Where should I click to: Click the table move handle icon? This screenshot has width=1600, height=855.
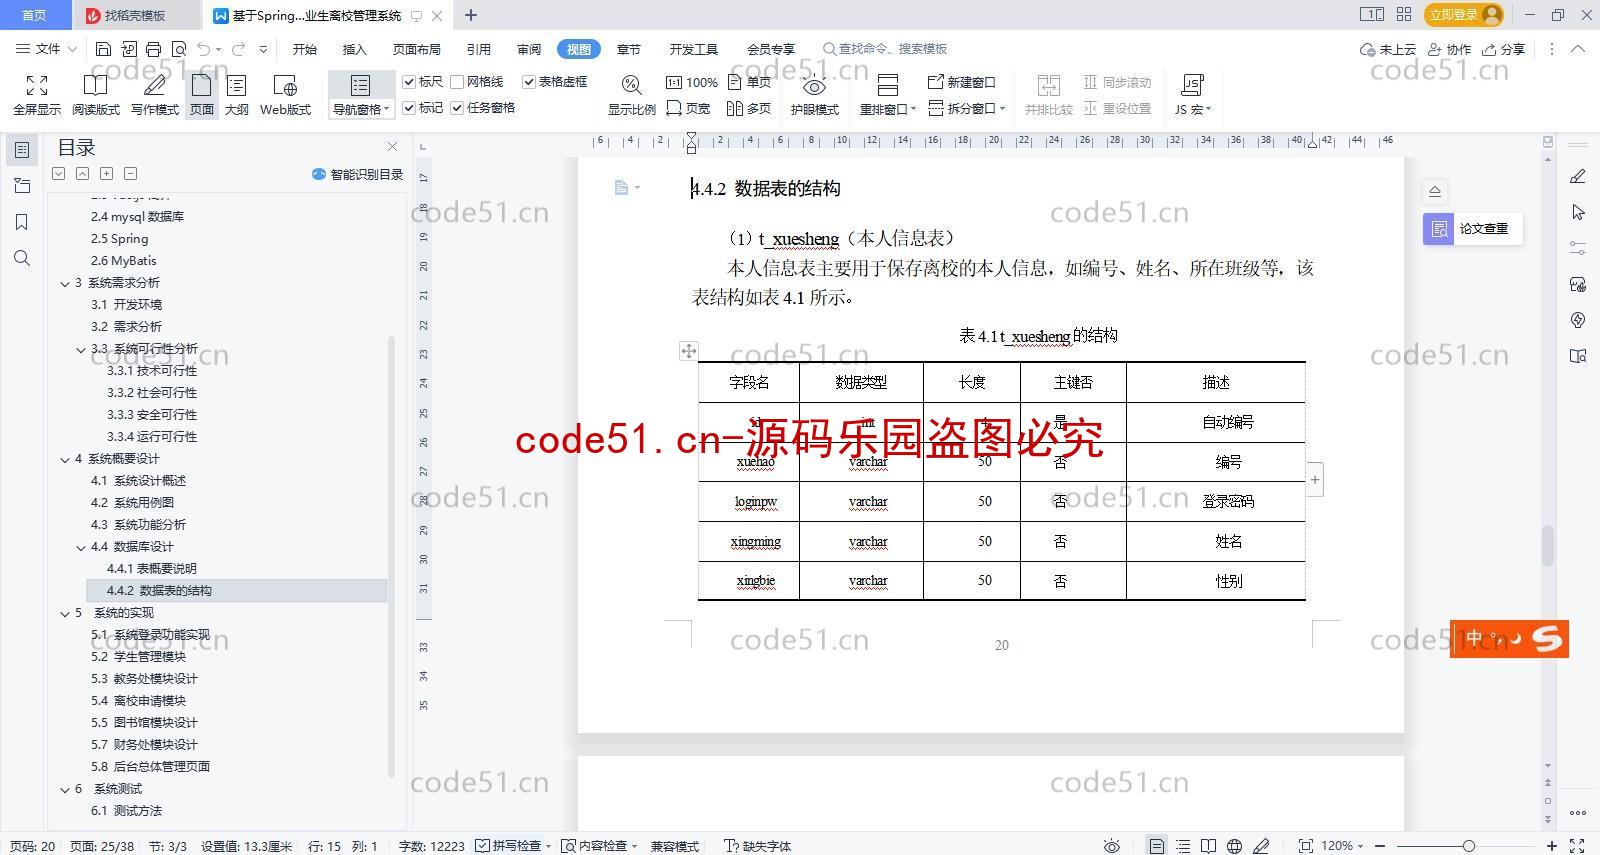688,350
